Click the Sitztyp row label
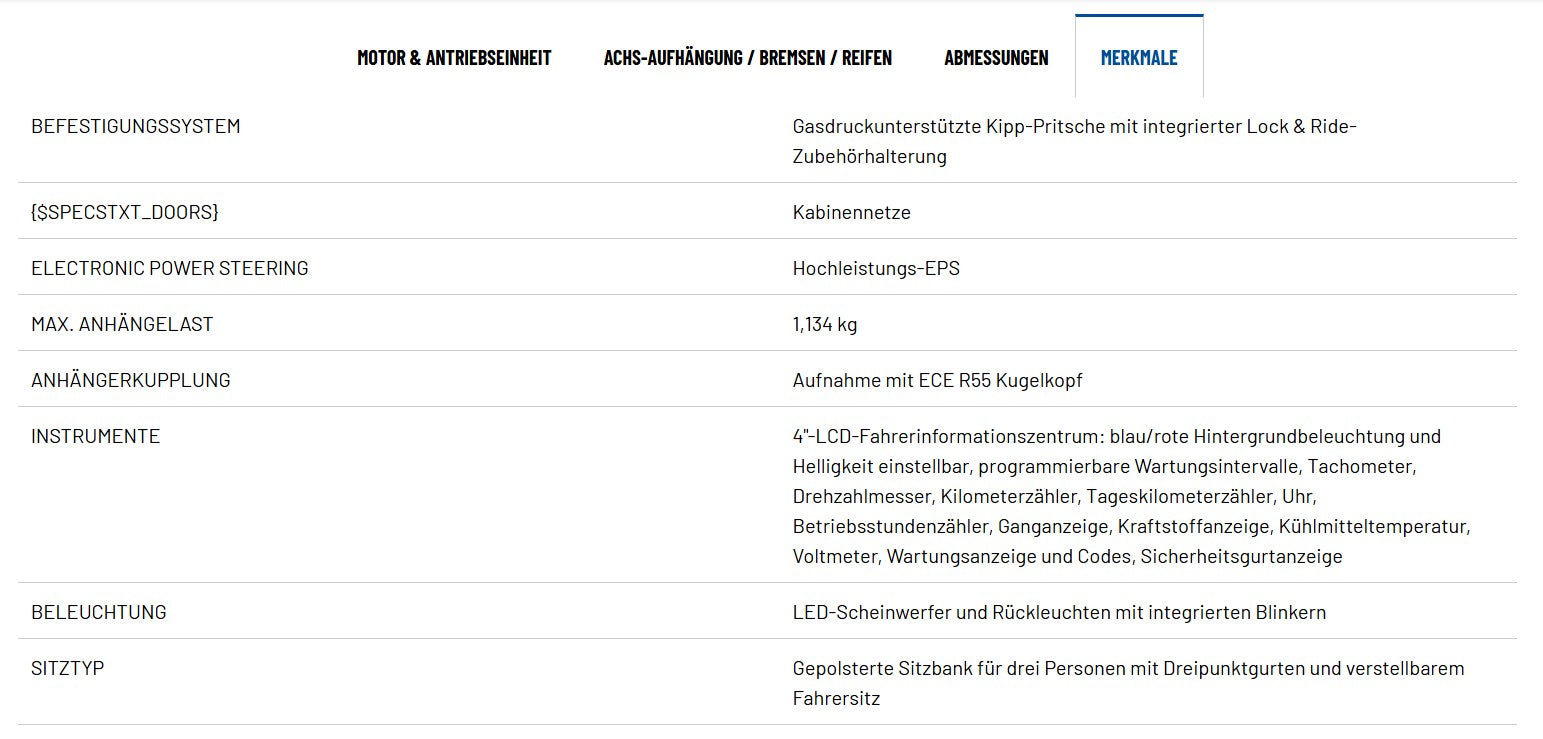Screen dimensions: 1543x739 point(68,668)
